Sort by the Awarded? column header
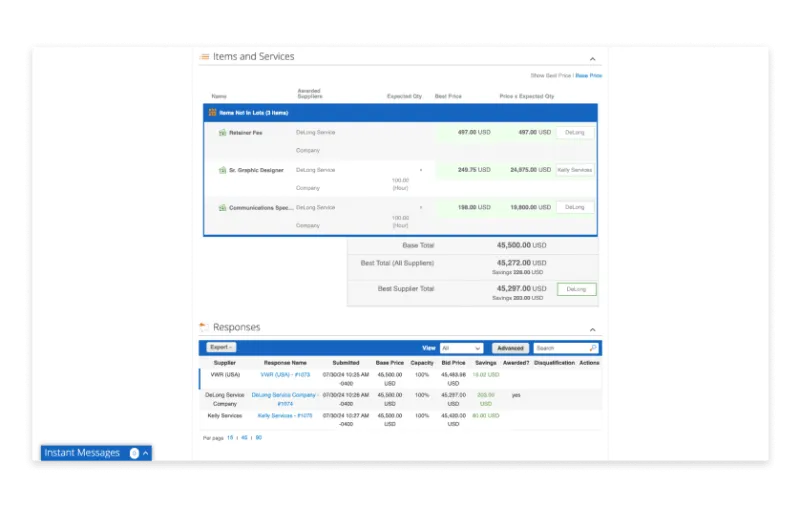 tap(516, 363)
